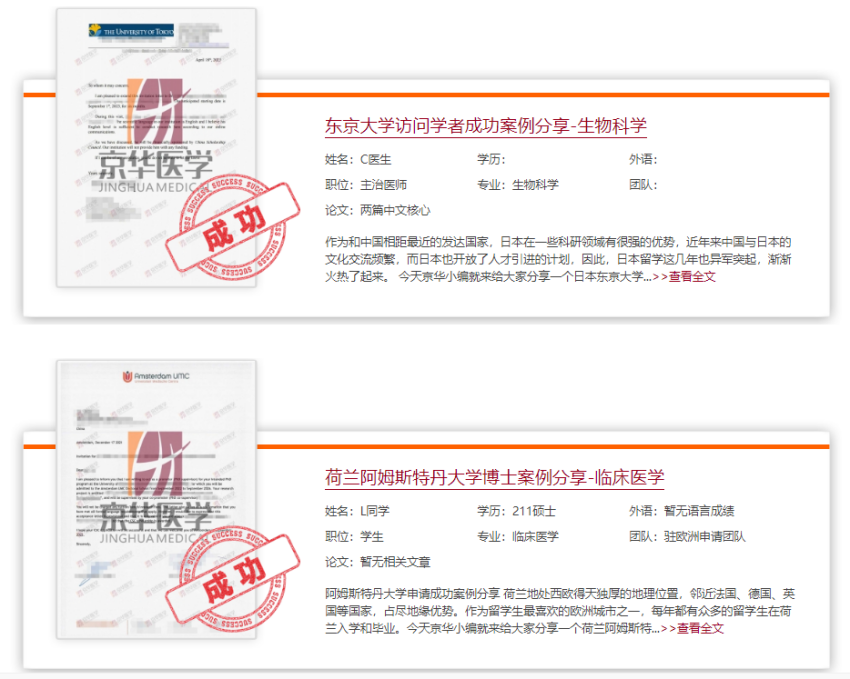Click 查看全文 link in Tokyo case
The width and height of the screenshot is (850, 679).
692,277
